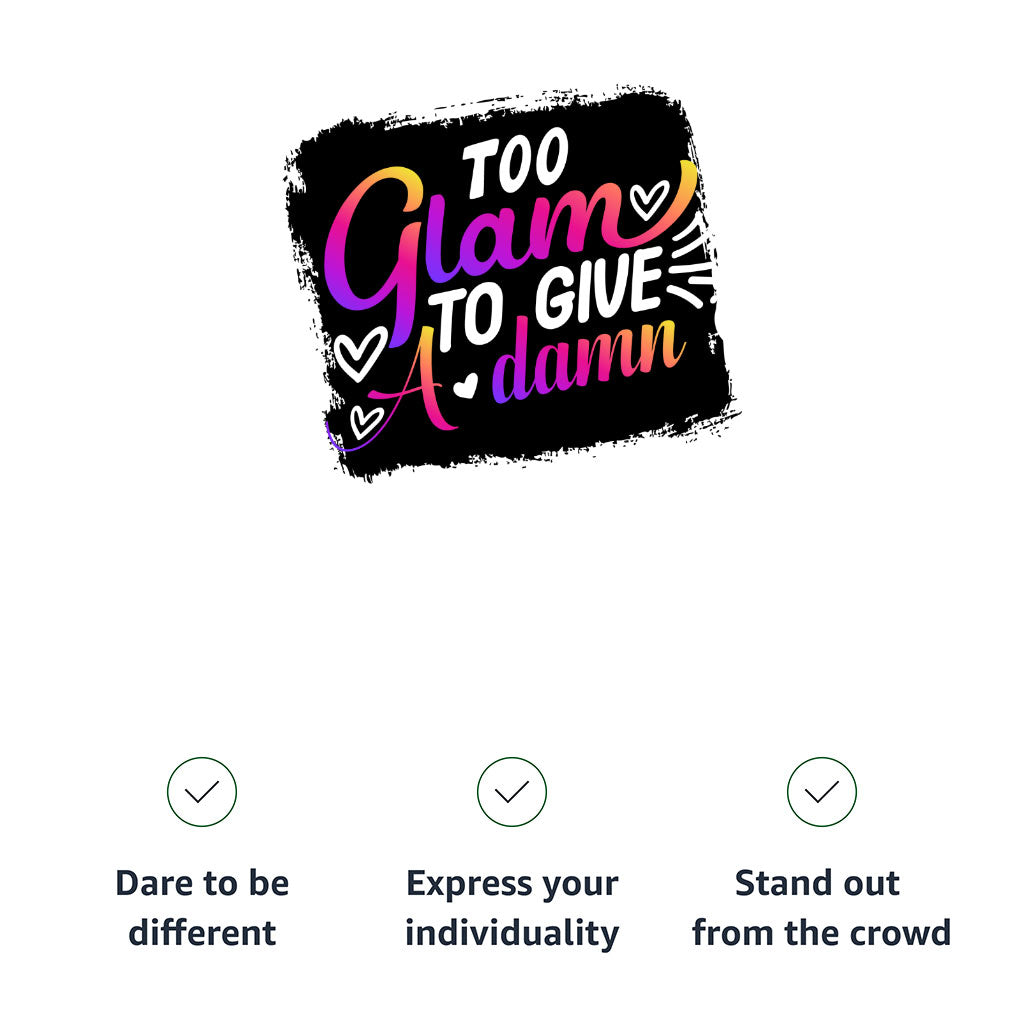Click the white "TO" before "GIVE"
The width and height of the screenshot is (1024, 1024).
tap(467, 318)
